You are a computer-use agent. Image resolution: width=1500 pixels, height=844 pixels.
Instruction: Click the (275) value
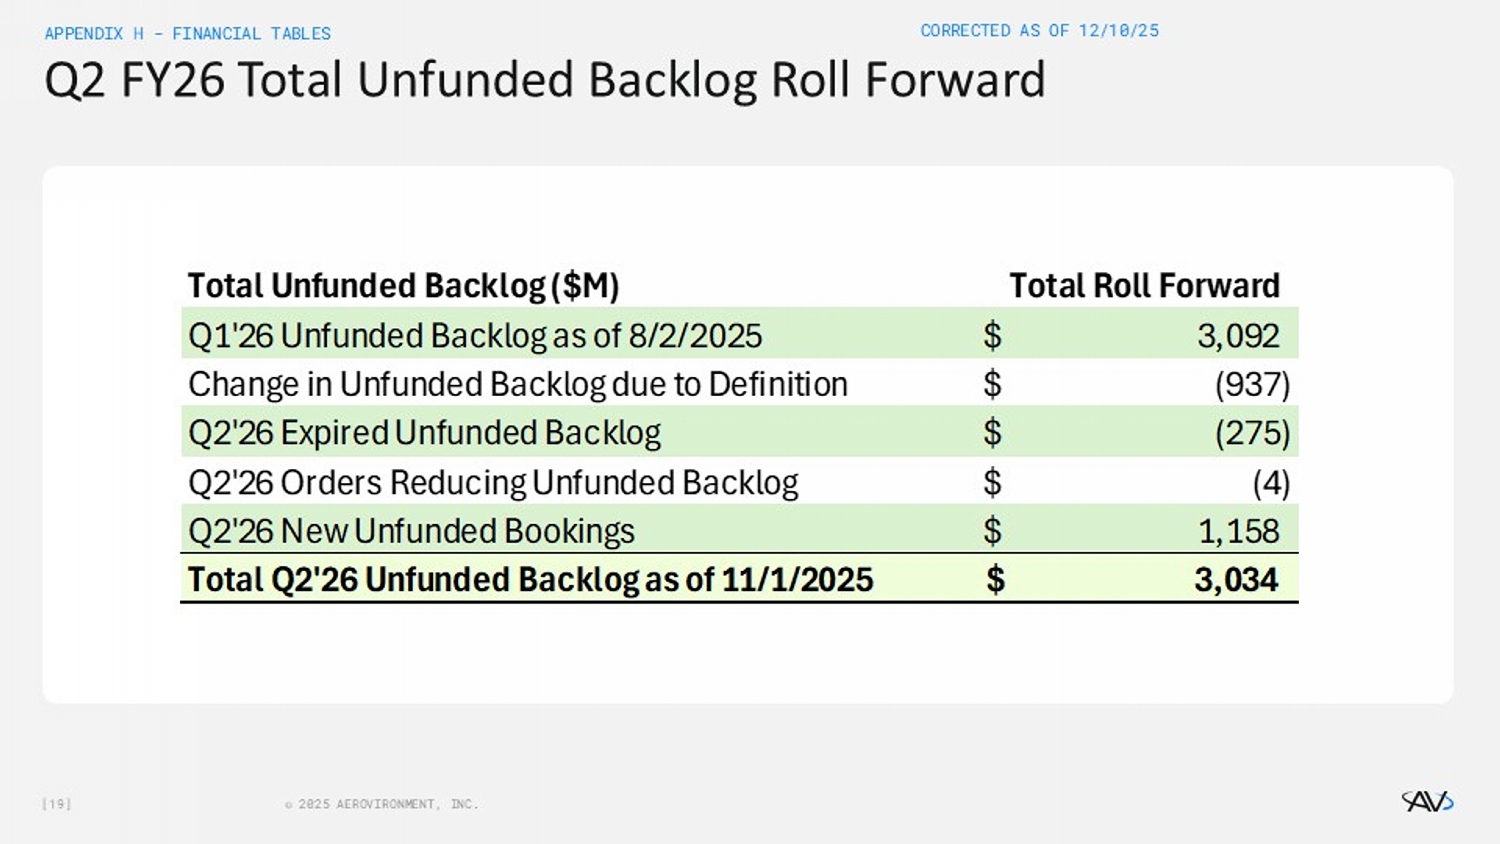click(x=1251, y=433)
